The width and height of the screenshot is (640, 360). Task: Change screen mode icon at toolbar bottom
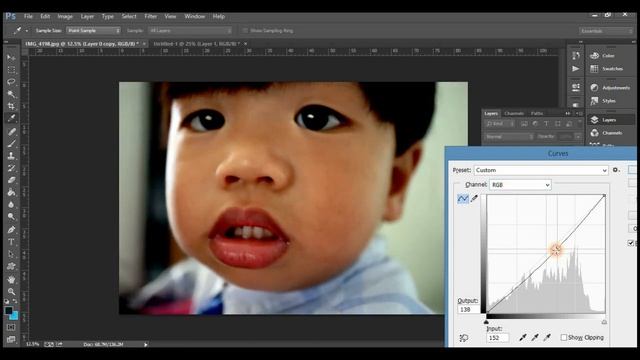(x=11, y=339)
